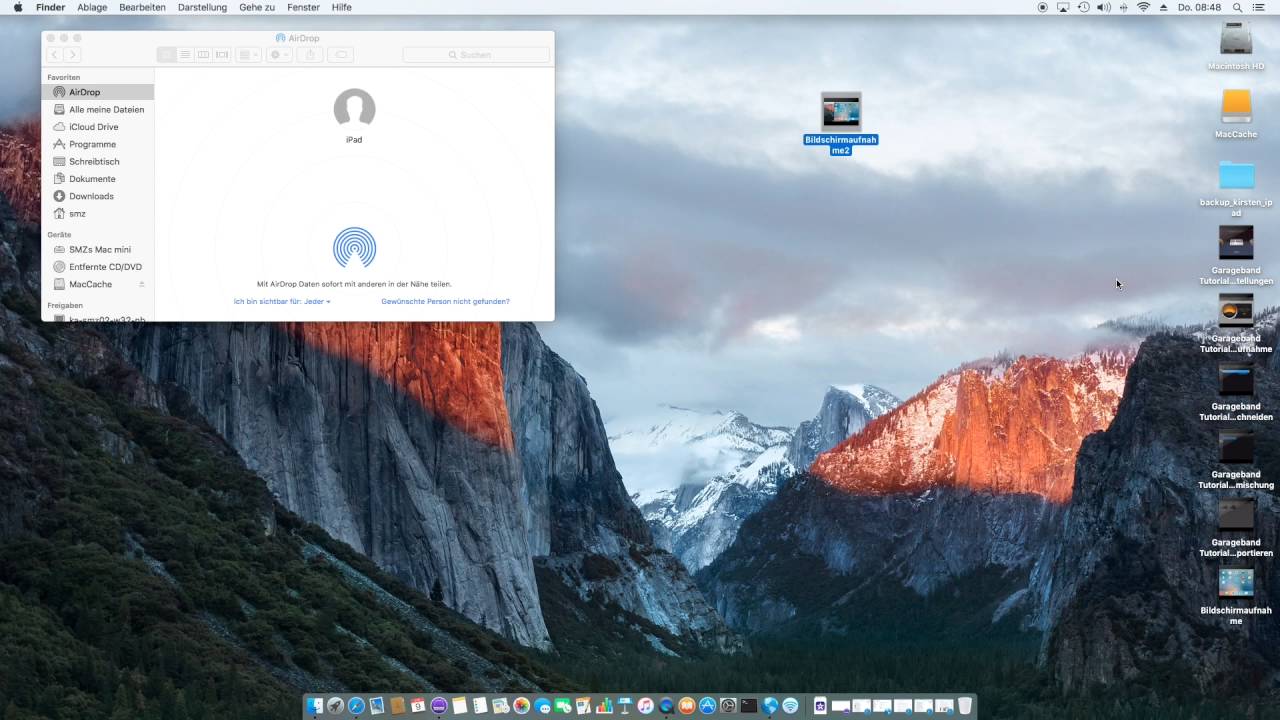This screenshot has height=720, width=1280.
Task: Click 'Gewünschte Person nicht gefunden?' link
Action: click(x=445, y=301)
